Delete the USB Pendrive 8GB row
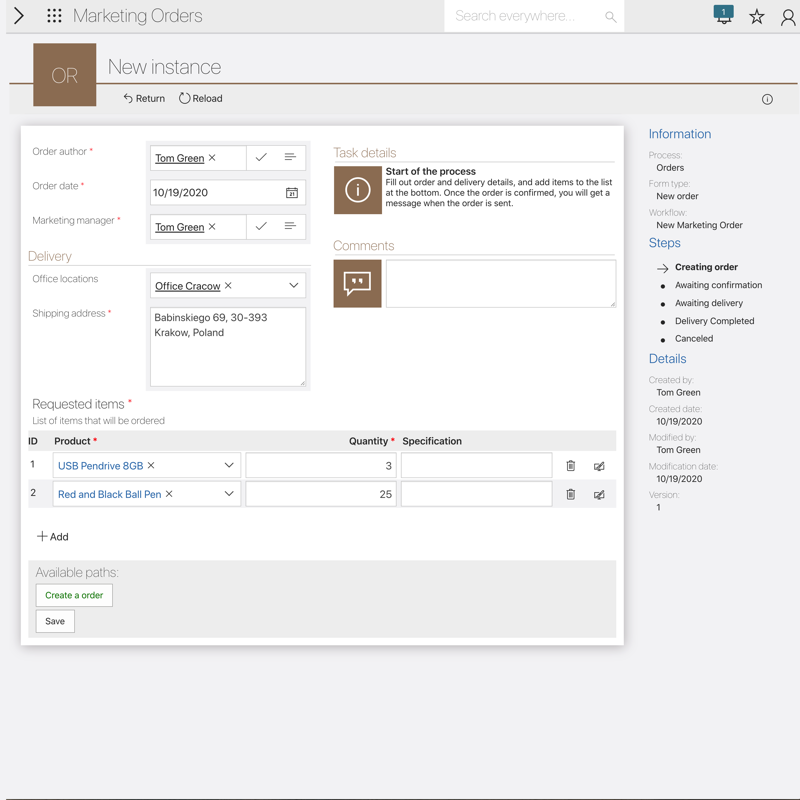The height and width of the screenshot is (800, 800). click(571, 466)
